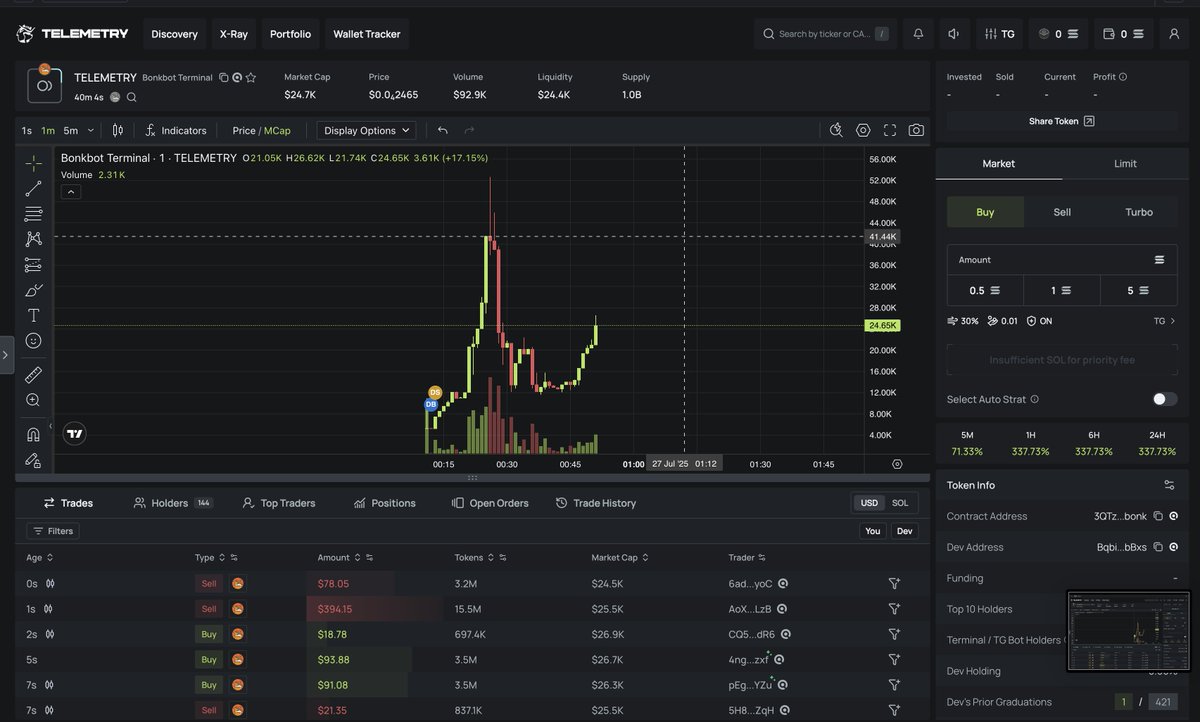Select the trend line drawing tool

33,188
